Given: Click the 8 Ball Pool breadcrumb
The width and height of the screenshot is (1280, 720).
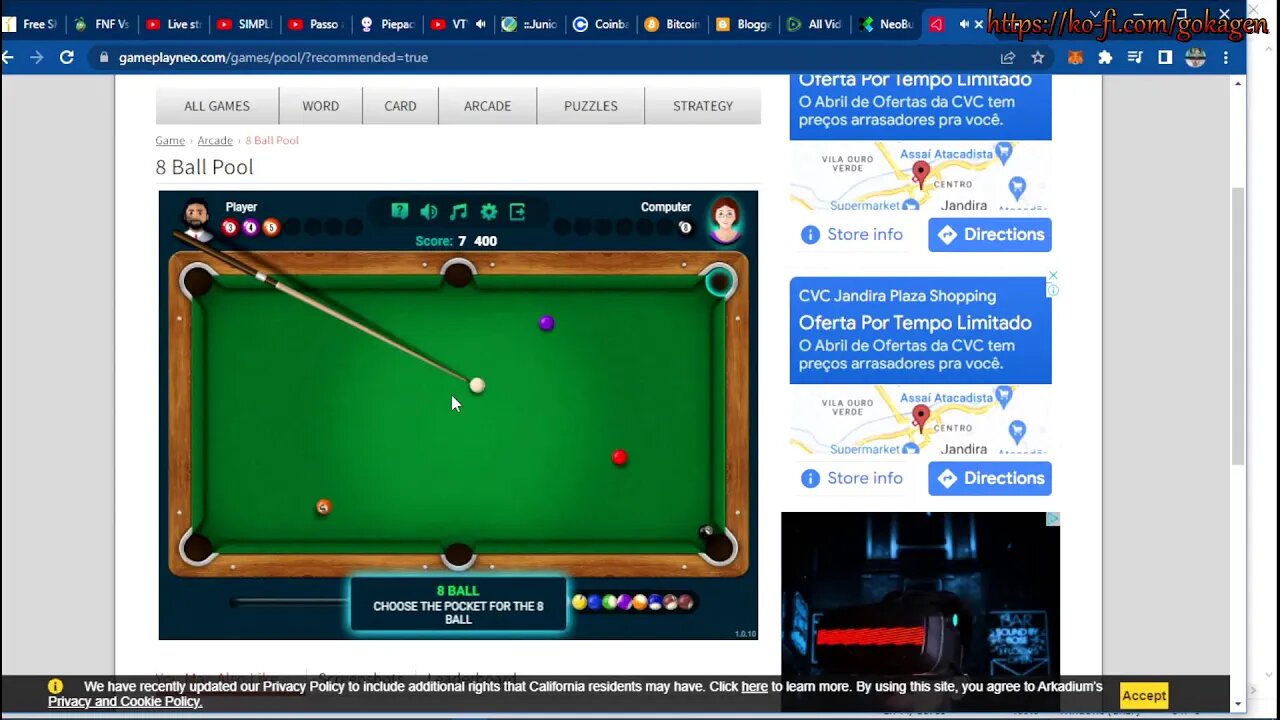Looking at the screenshot, I should coord(272,140).
